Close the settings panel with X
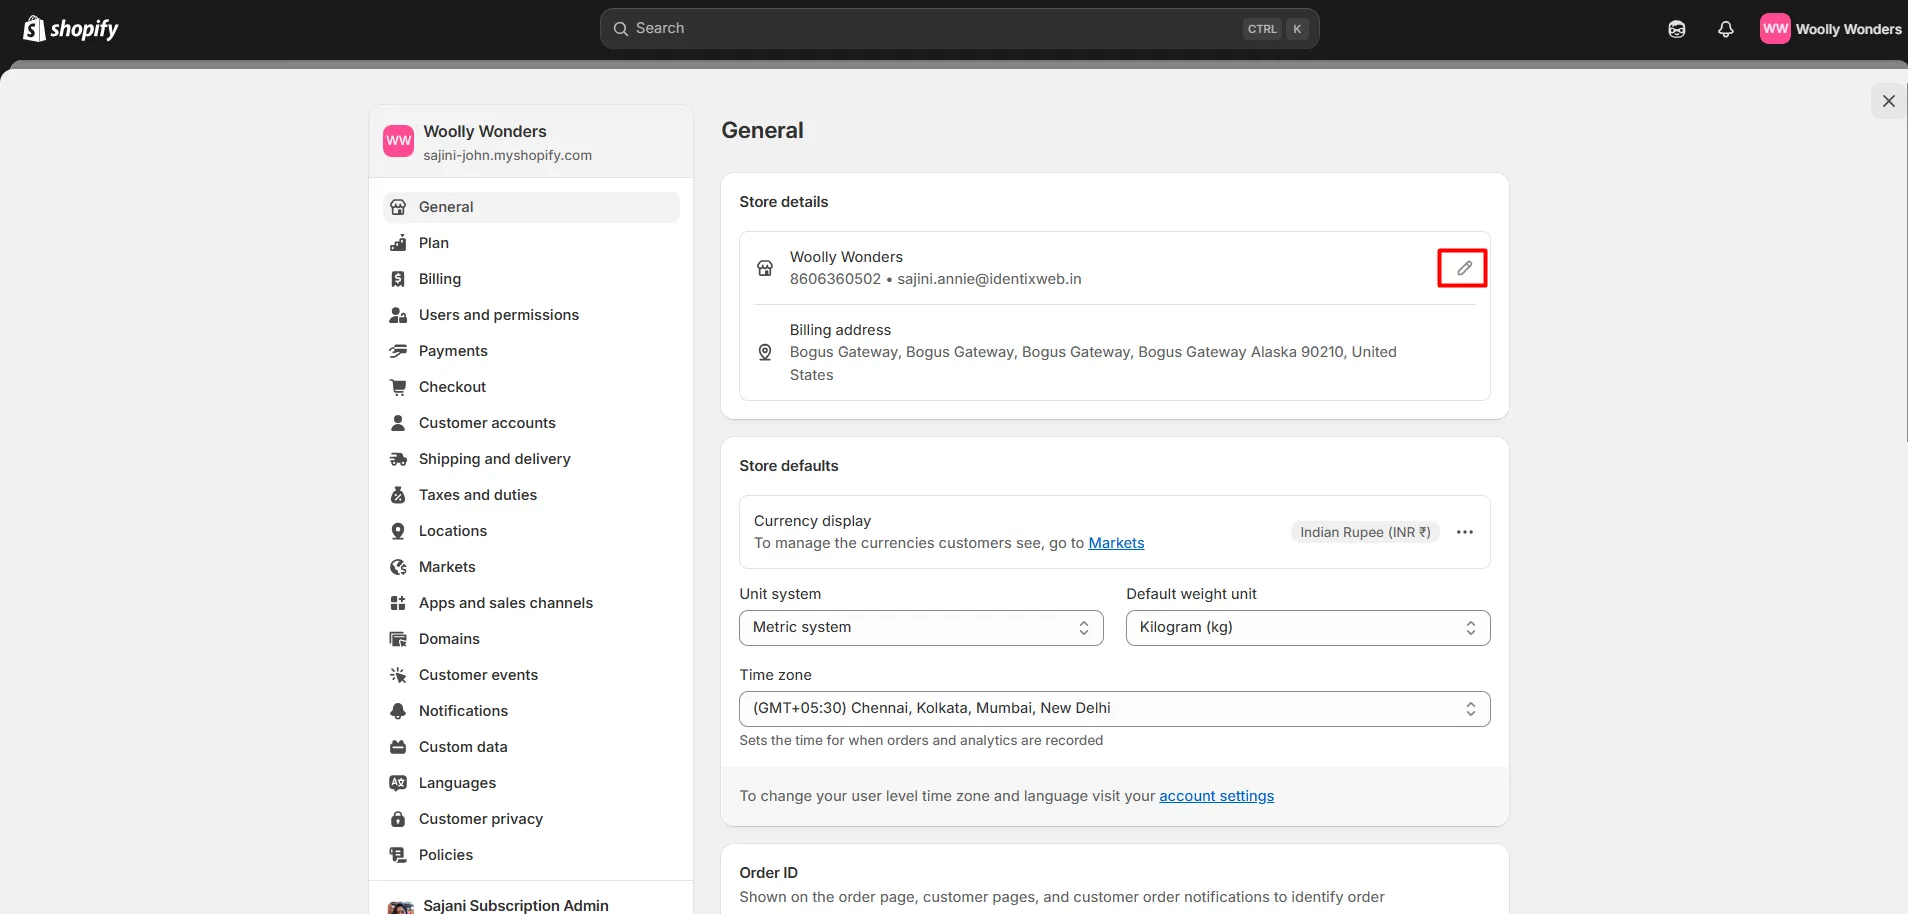 (x=1888, y=101)
